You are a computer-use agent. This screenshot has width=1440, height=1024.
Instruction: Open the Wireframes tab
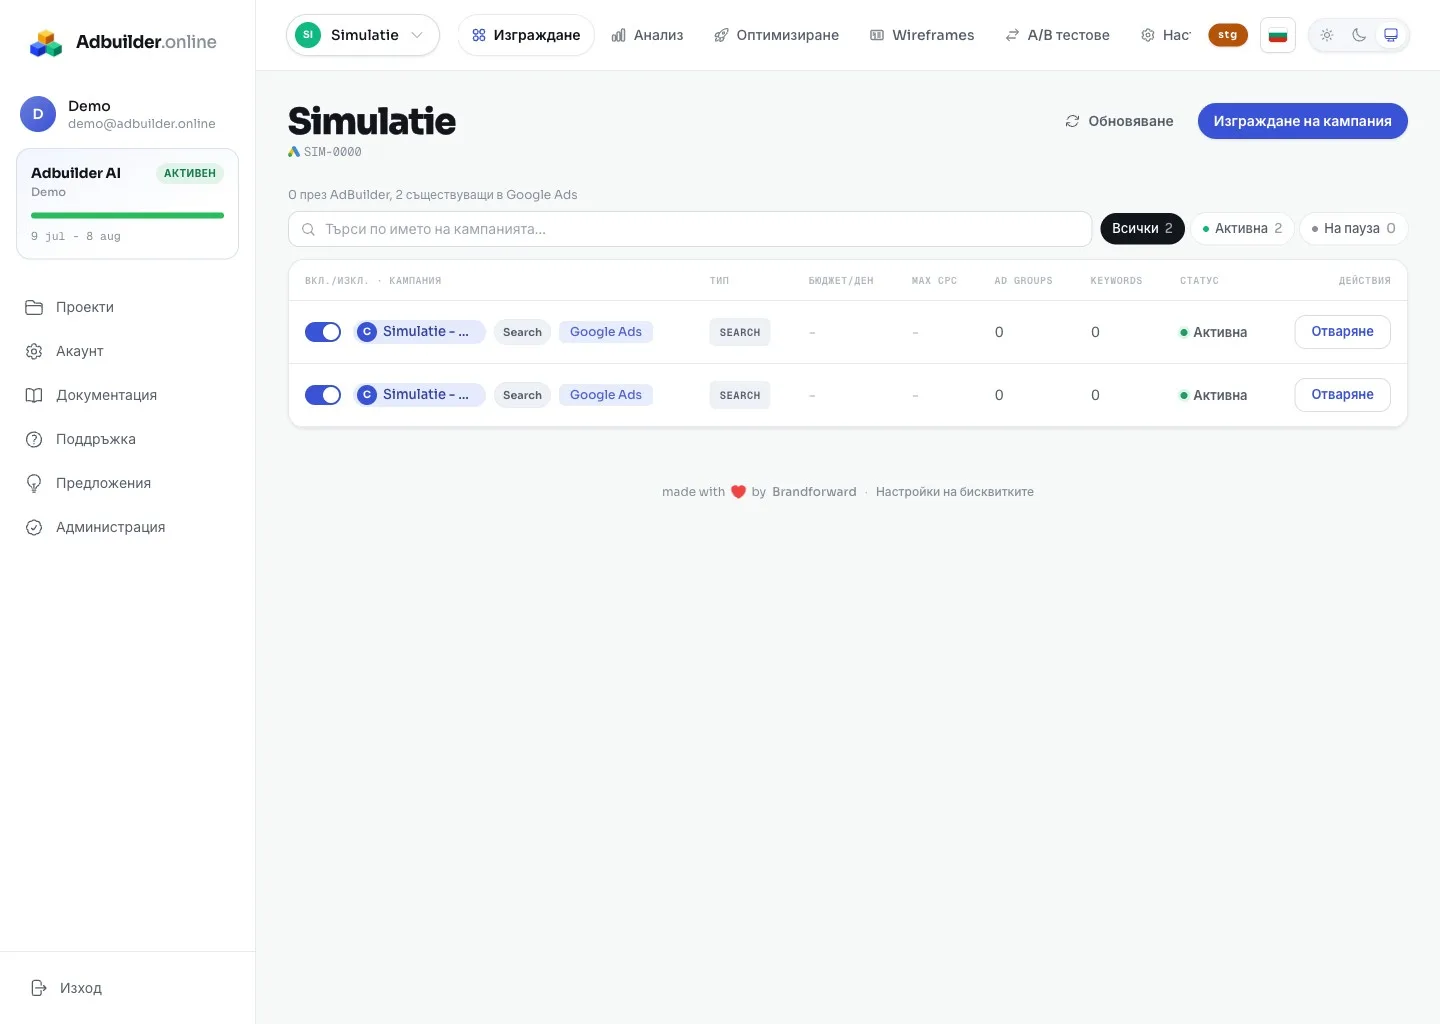pyautogui.click(x=921, y=35)
